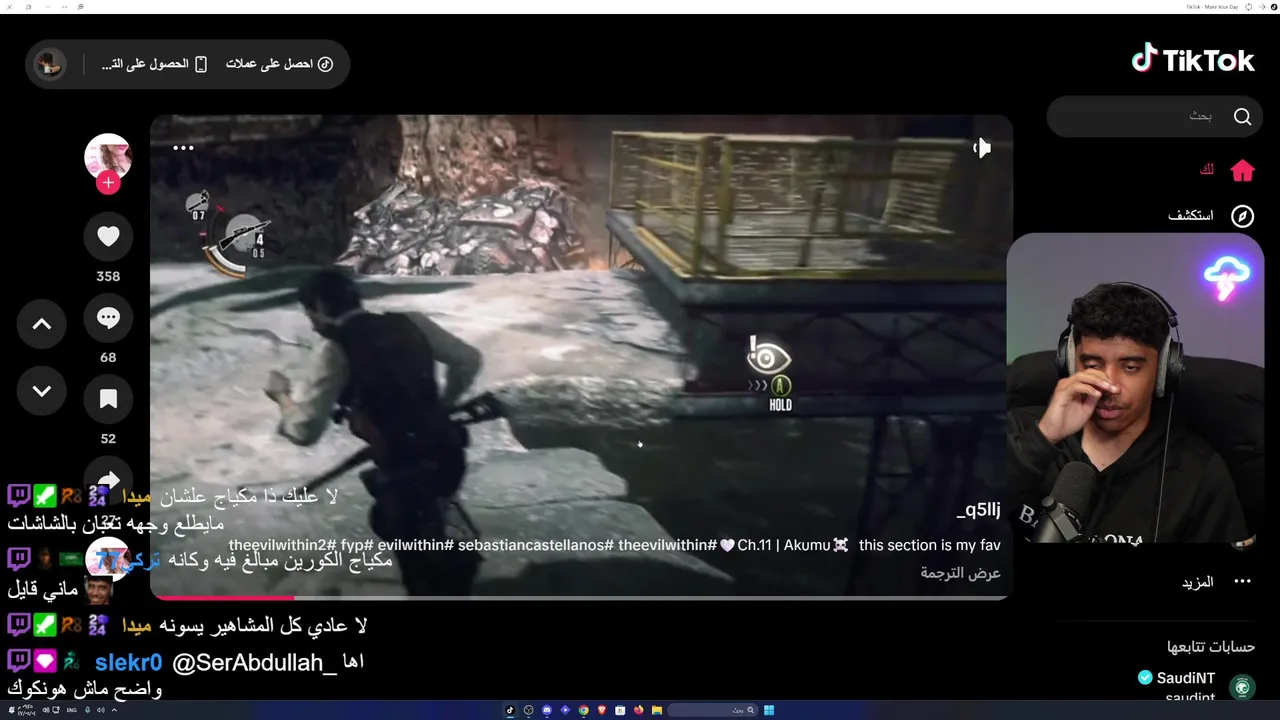
Task: Open the #theevilwithin2 hashtag
Action: click(x=283, y=545)
